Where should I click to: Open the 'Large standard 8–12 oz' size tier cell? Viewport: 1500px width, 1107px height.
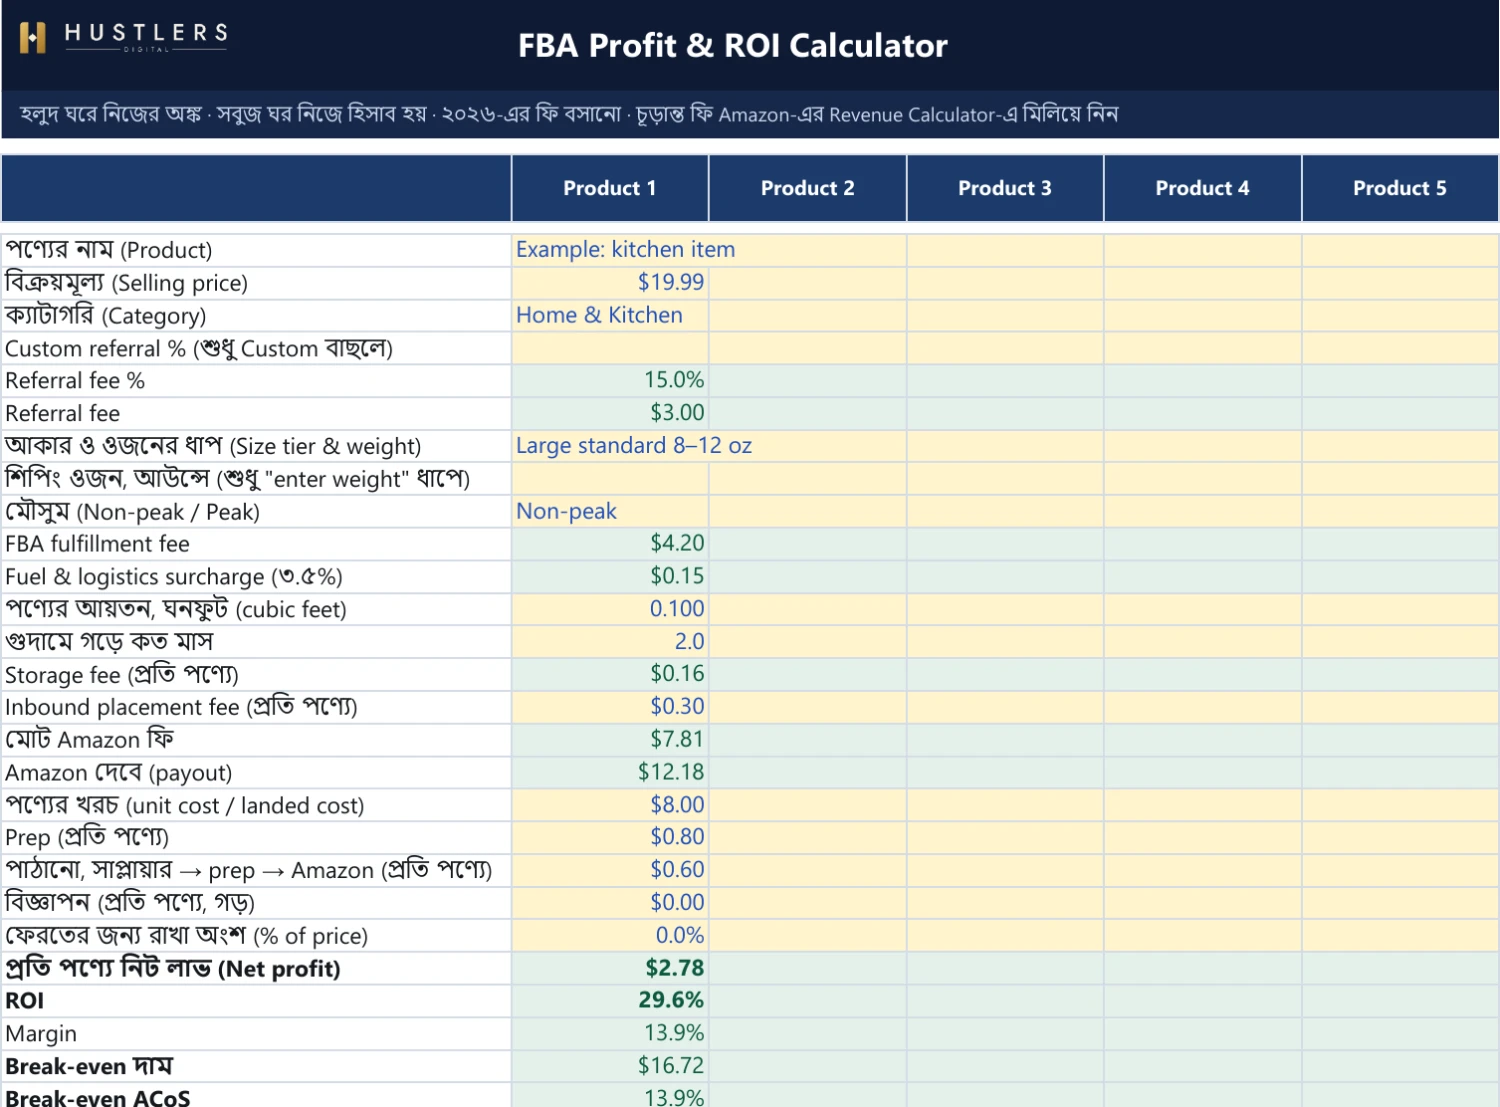click(610, 446)
